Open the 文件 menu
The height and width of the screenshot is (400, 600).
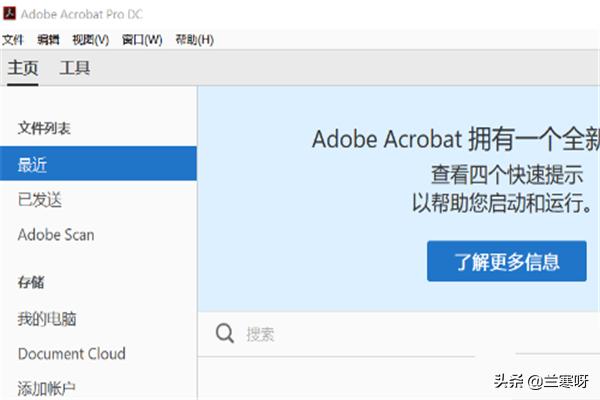pyautogui.click(x=12, y=40)
